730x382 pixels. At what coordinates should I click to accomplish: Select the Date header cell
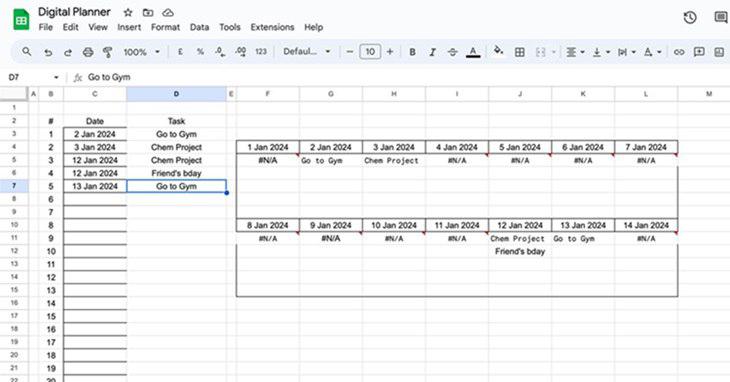tap(95, 121)
